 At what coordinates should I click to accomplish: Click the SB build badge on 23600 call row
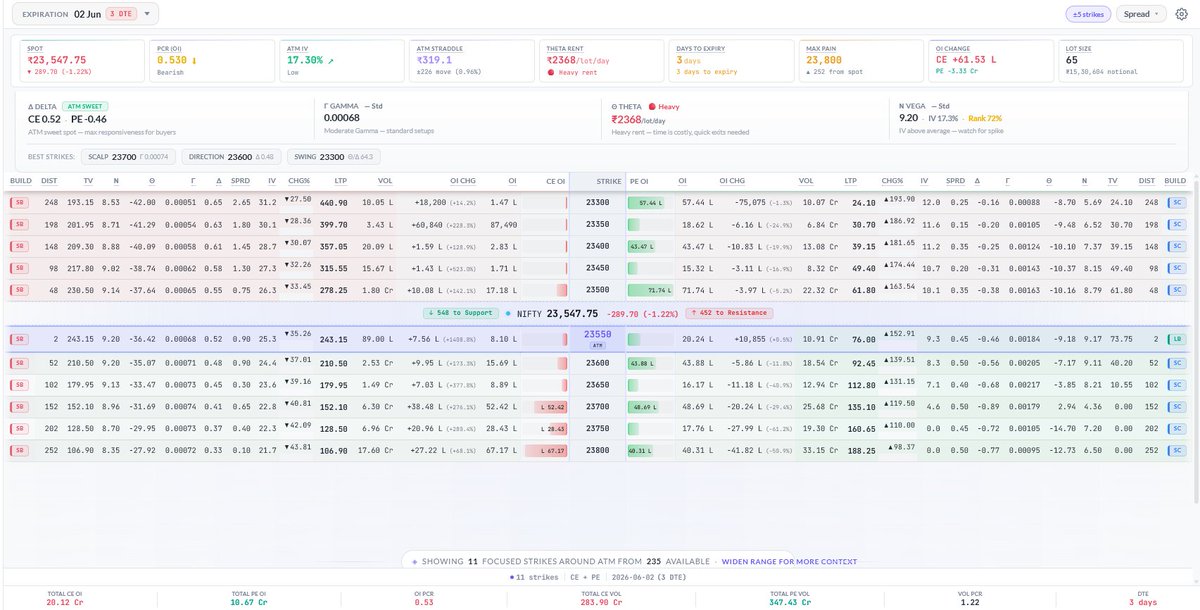18,361
